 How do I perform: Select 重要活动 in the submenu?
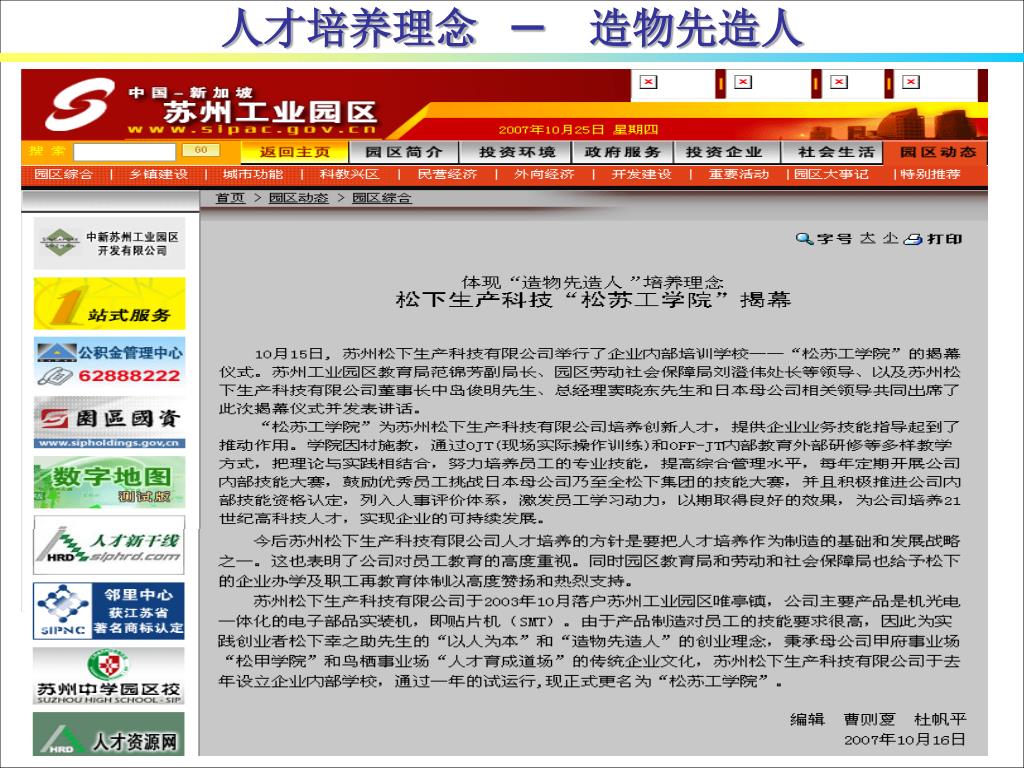tap(739, 174)
